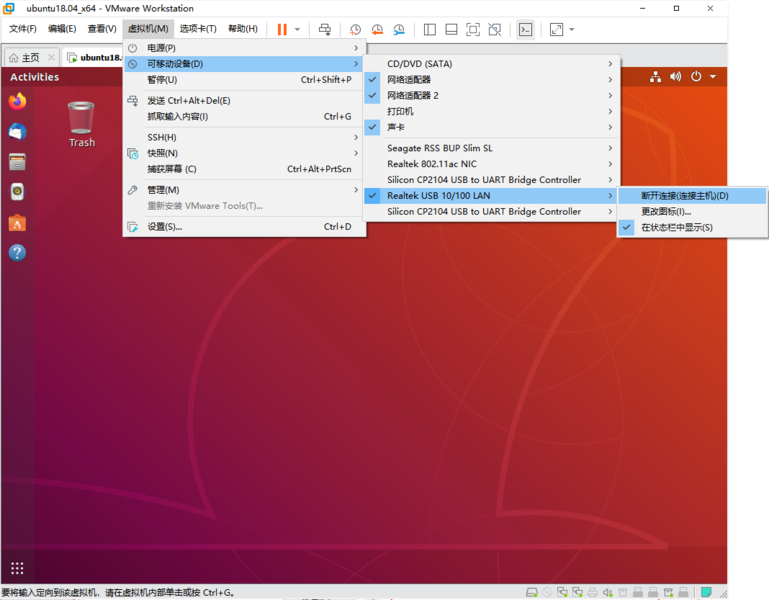Screen dimensions: 769x600
Task: Show applications via the dock grid icon
Action: [x=17, y=568]
